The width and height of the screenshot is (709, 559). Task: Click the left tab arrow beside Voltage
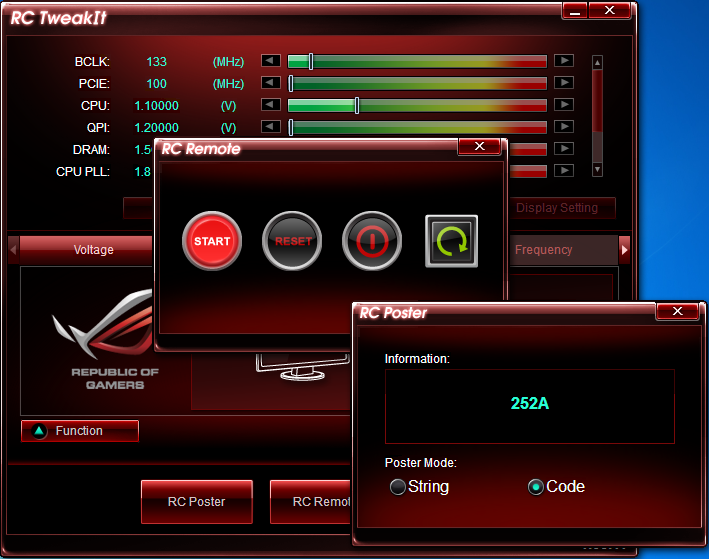pyautogui.click(x=14, y=250)
